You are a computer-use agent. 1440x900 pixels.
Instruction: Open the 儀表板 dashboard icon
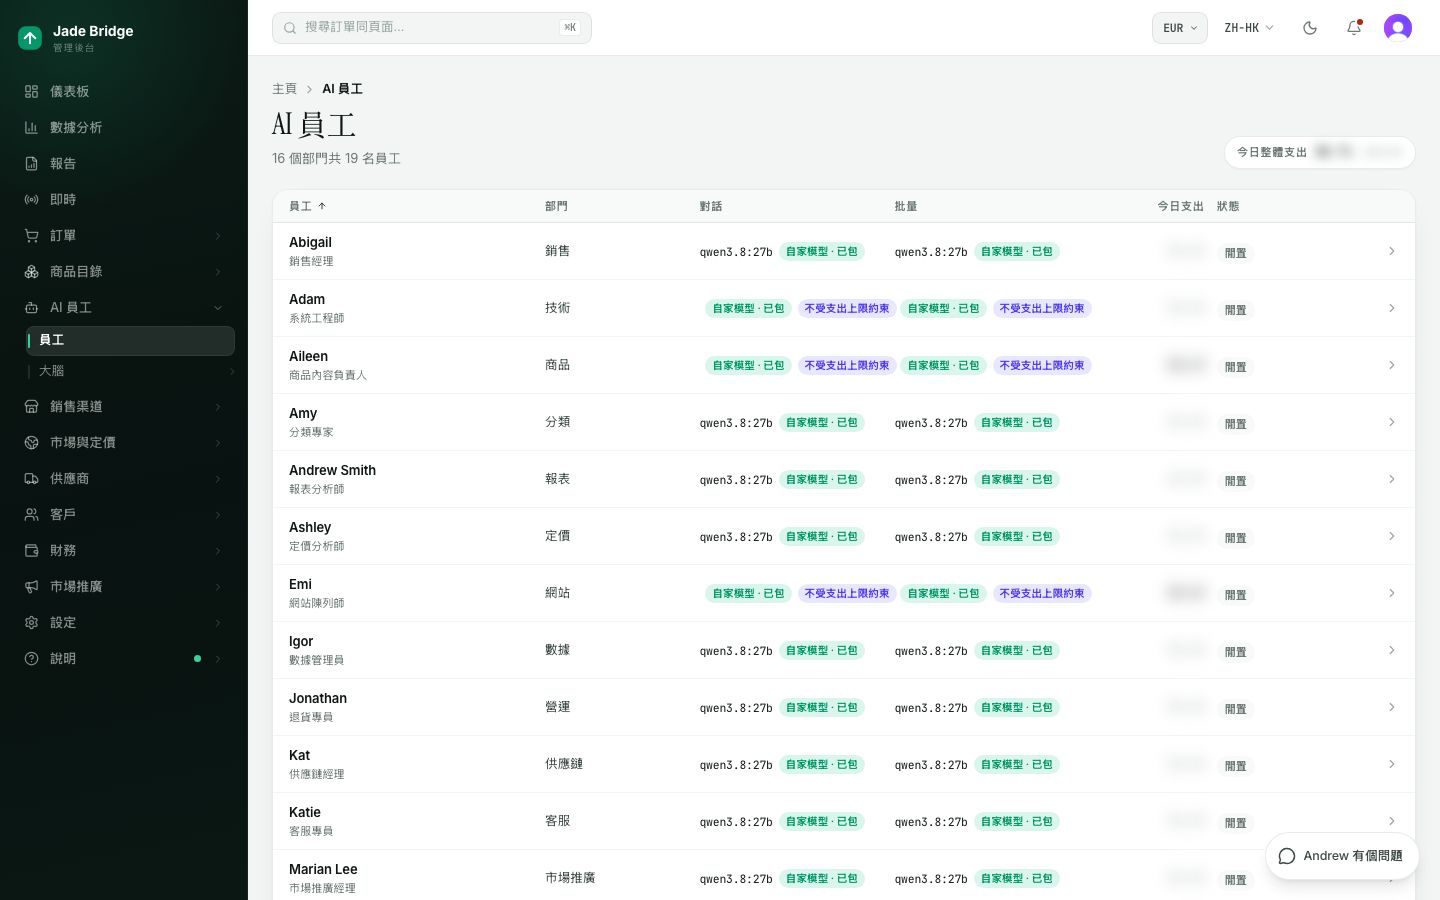click(x=31, y=91)
